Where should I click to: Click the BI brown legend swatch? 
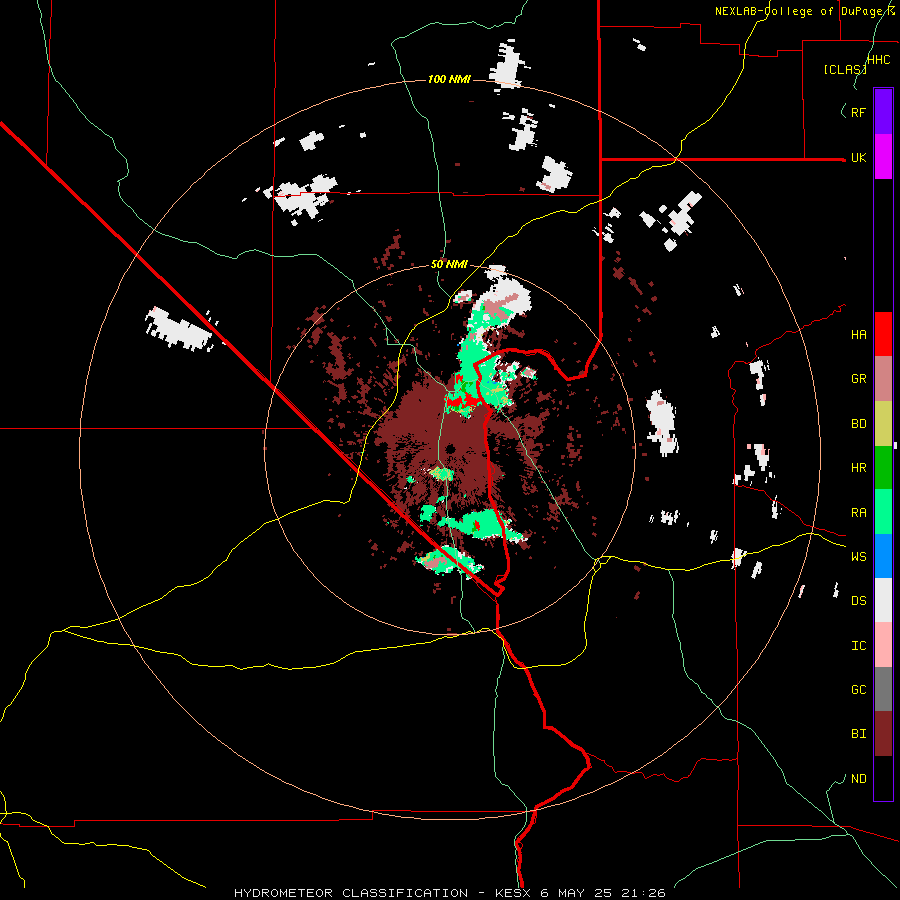pyautogui.click(x=883, y=734)
